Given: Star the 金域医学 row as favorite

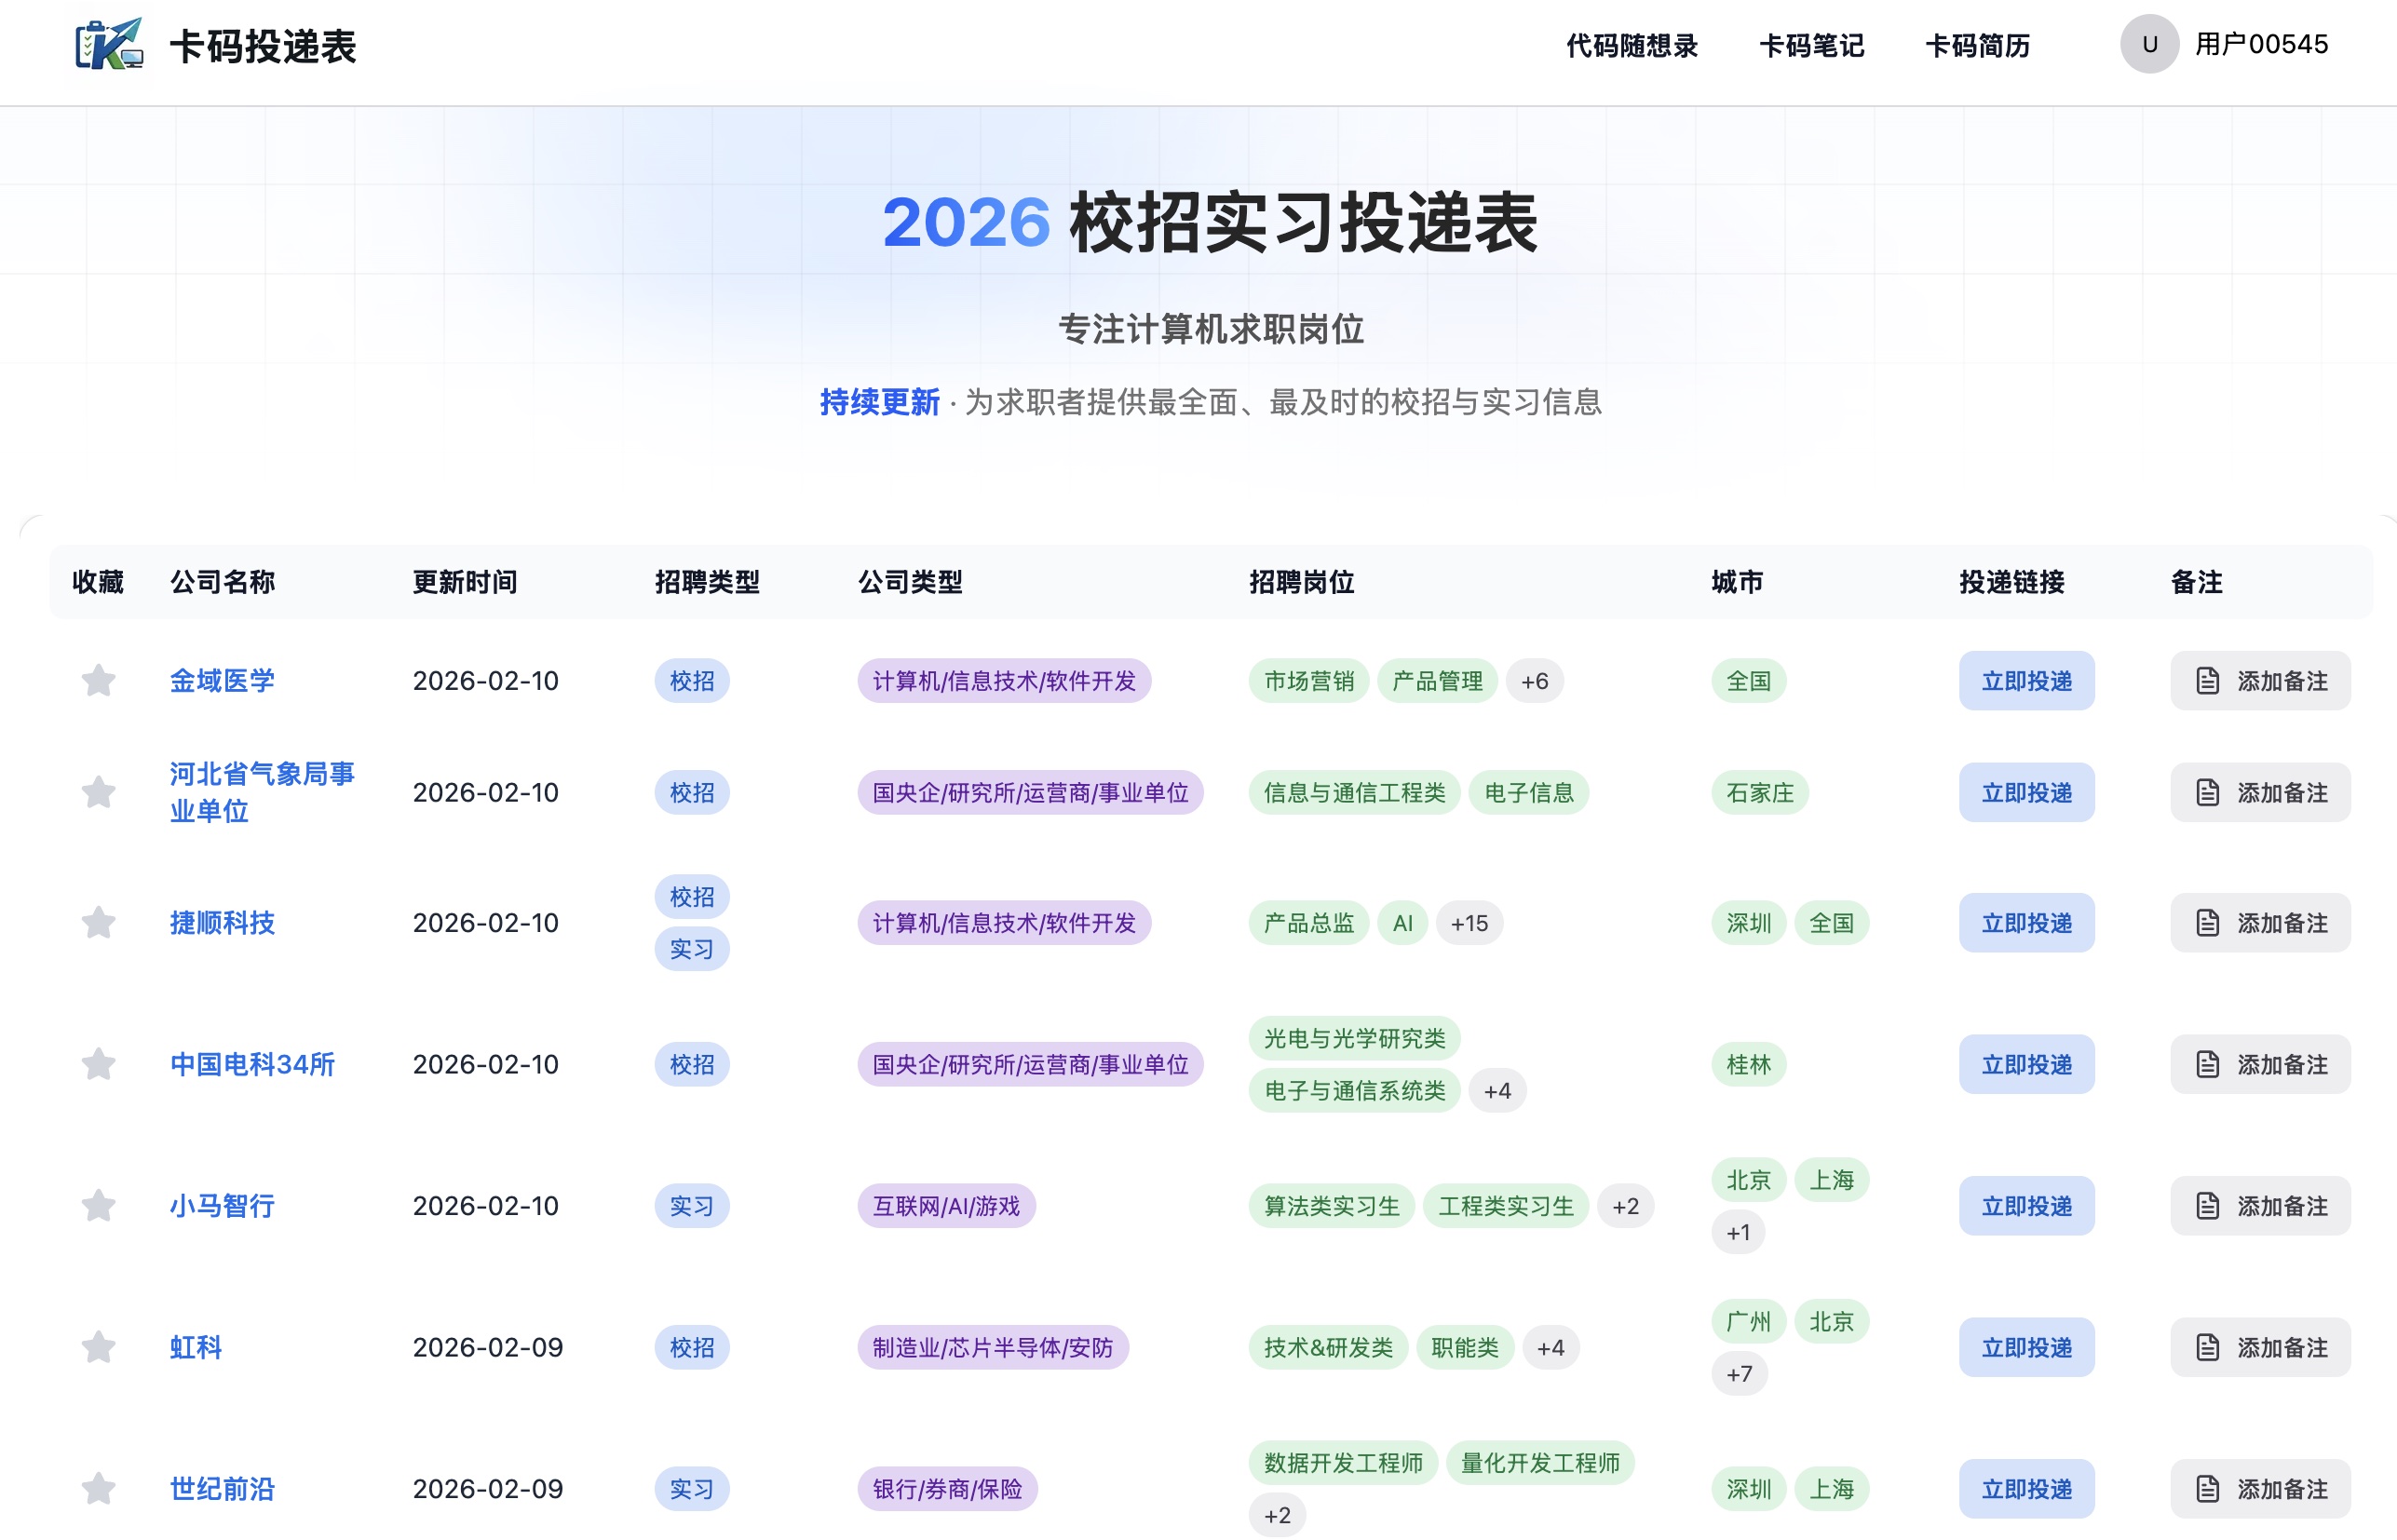Looking at the screenshot, I should point(98,681).
